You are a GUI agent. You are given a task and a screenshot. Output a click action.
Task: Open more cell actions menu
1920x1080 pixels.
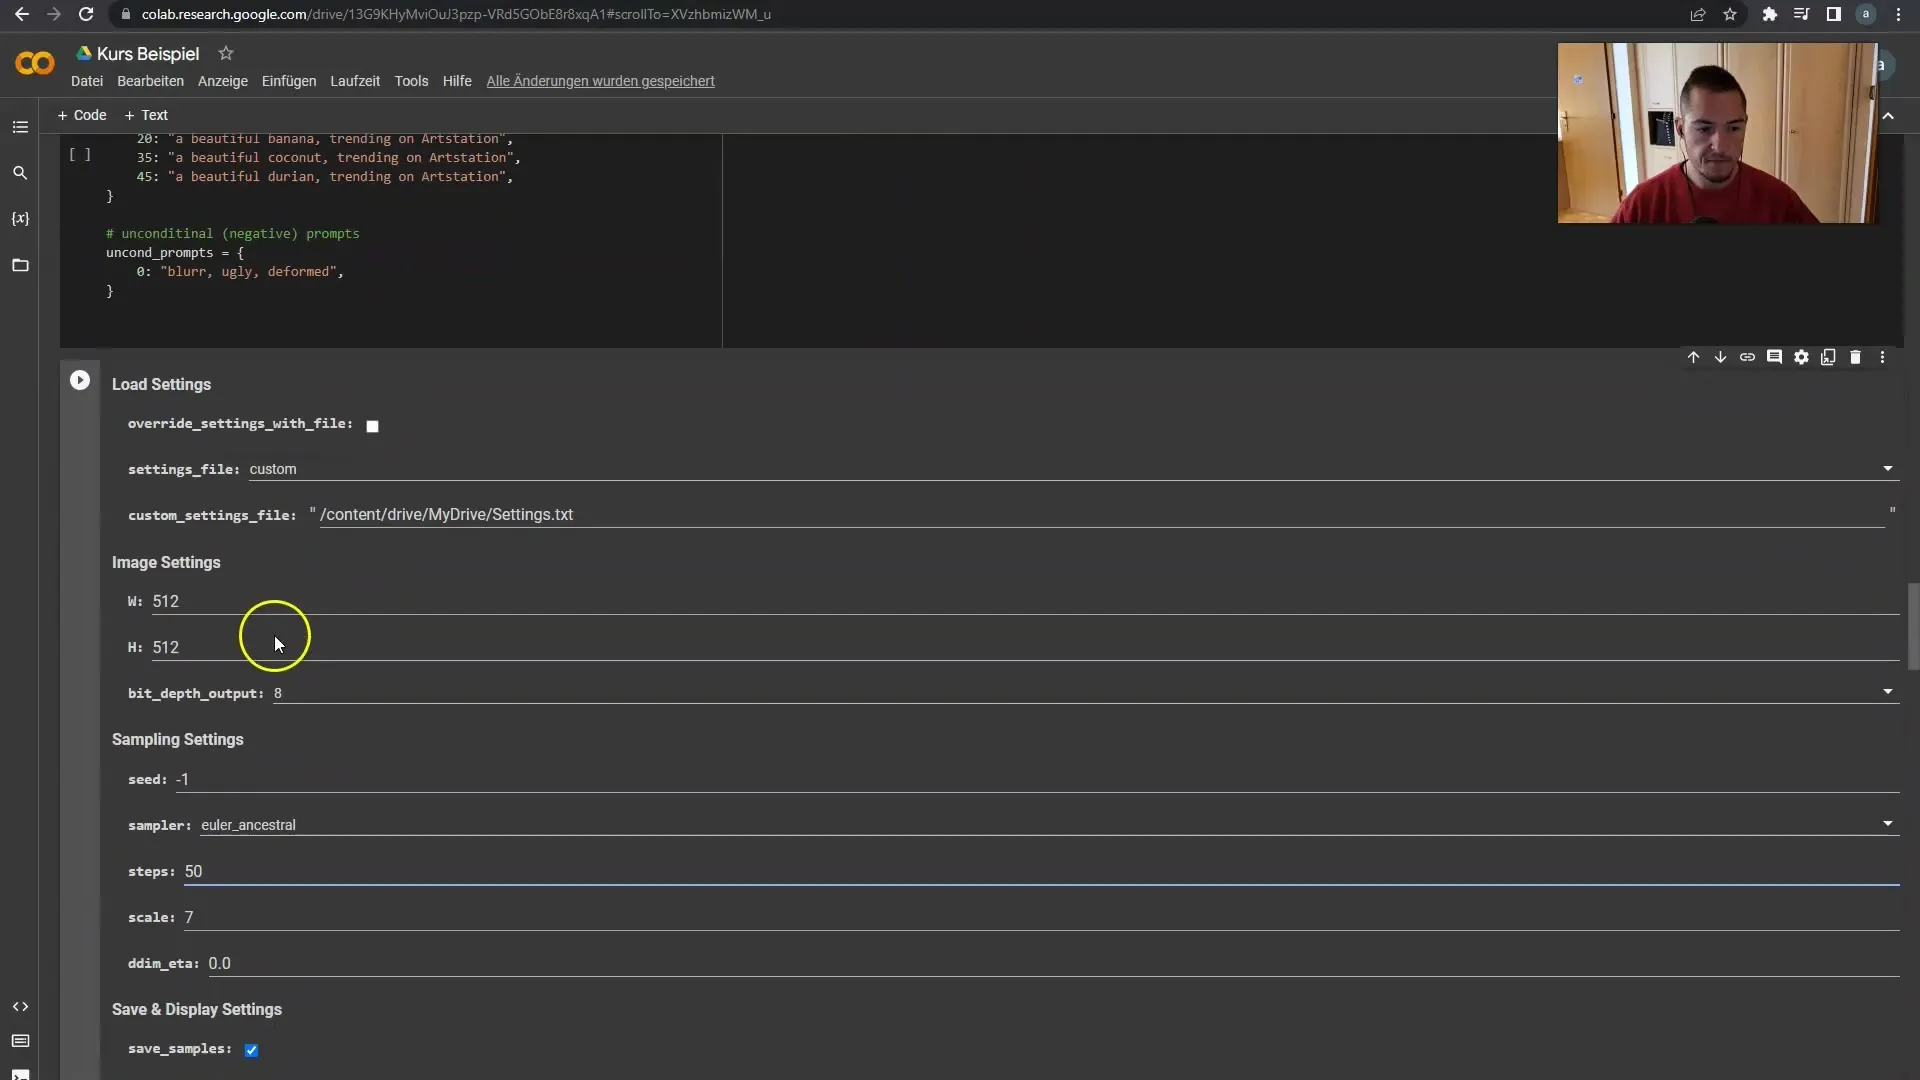coord(1882,357)
